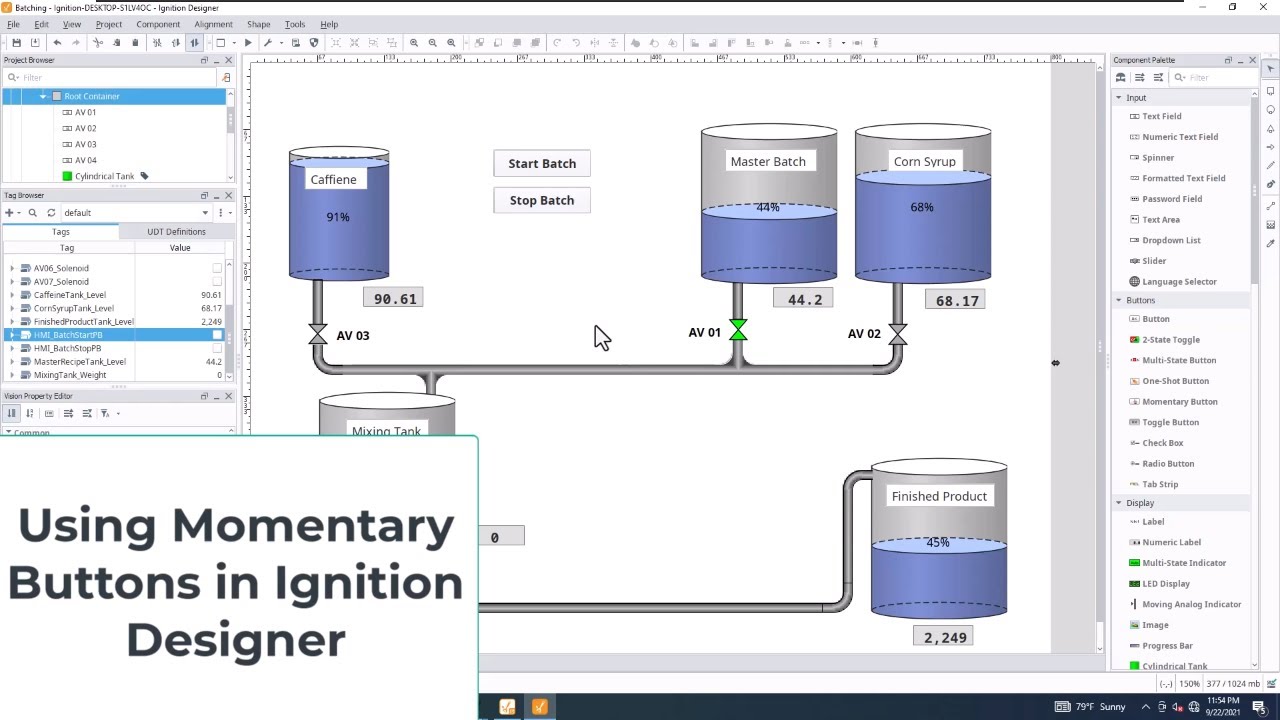Expand the CaffeineTank_Level tag
This screenshot has width=1280, height=720.
12,295
